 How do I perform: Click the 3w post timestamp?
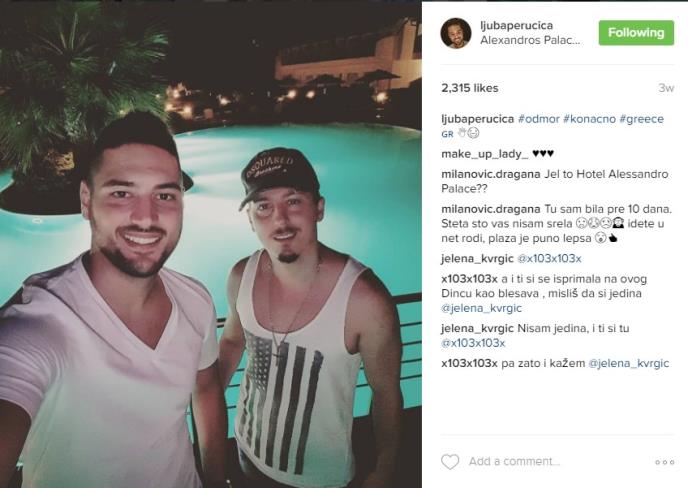(x=666, y=88)
